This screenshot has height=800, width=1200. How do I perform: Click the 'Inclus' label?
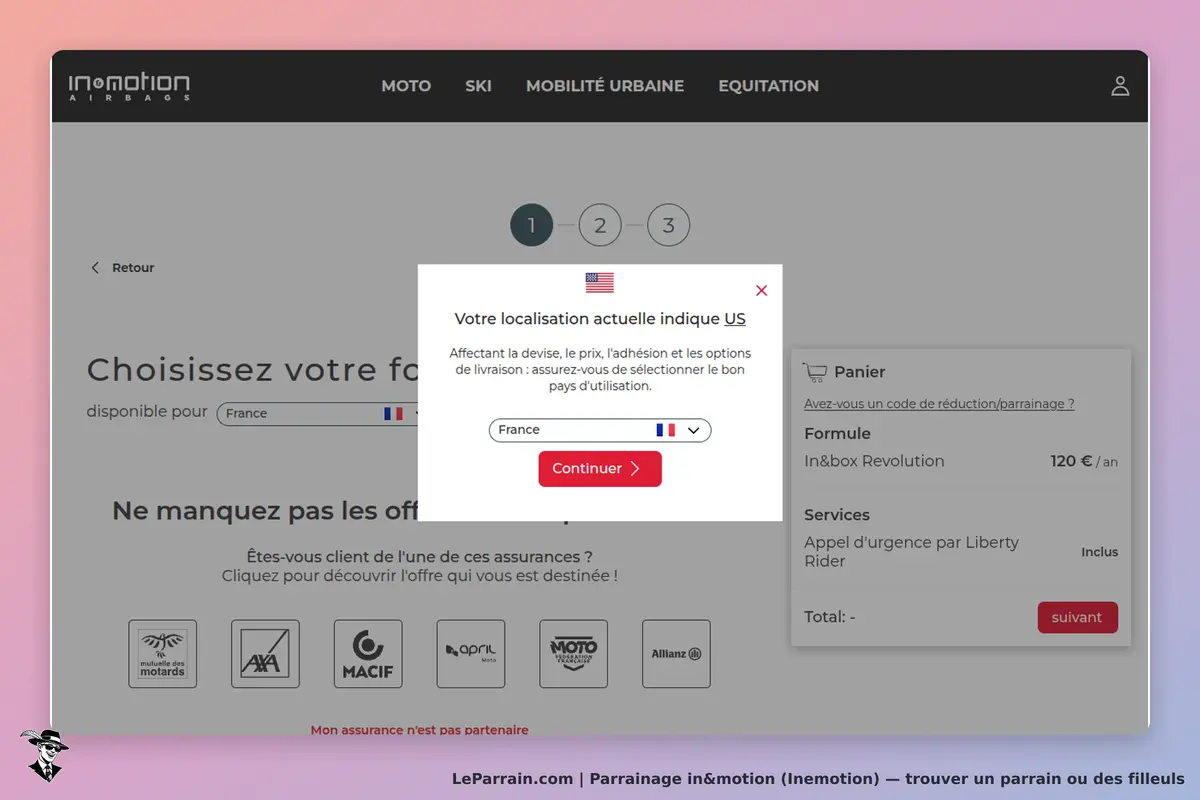[x=1099, y=552]
